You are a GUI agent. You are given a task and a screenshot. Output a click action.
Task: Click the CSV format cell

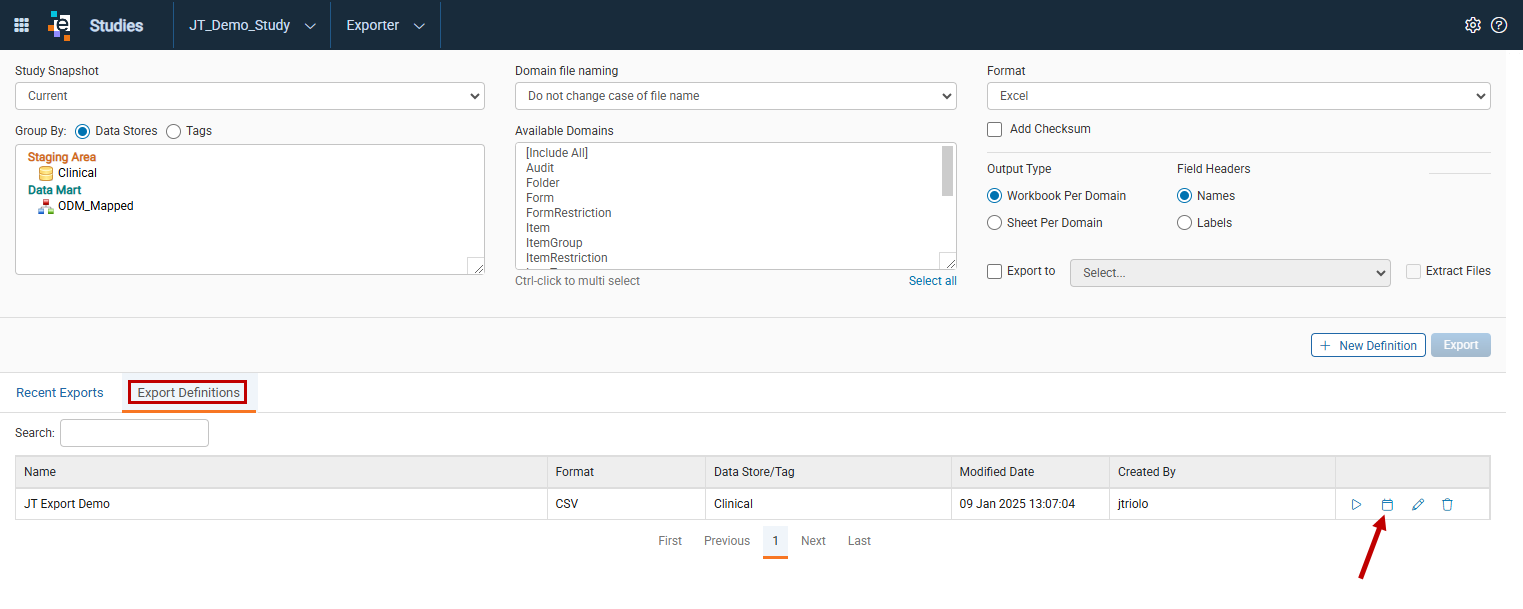click(626, 504)
